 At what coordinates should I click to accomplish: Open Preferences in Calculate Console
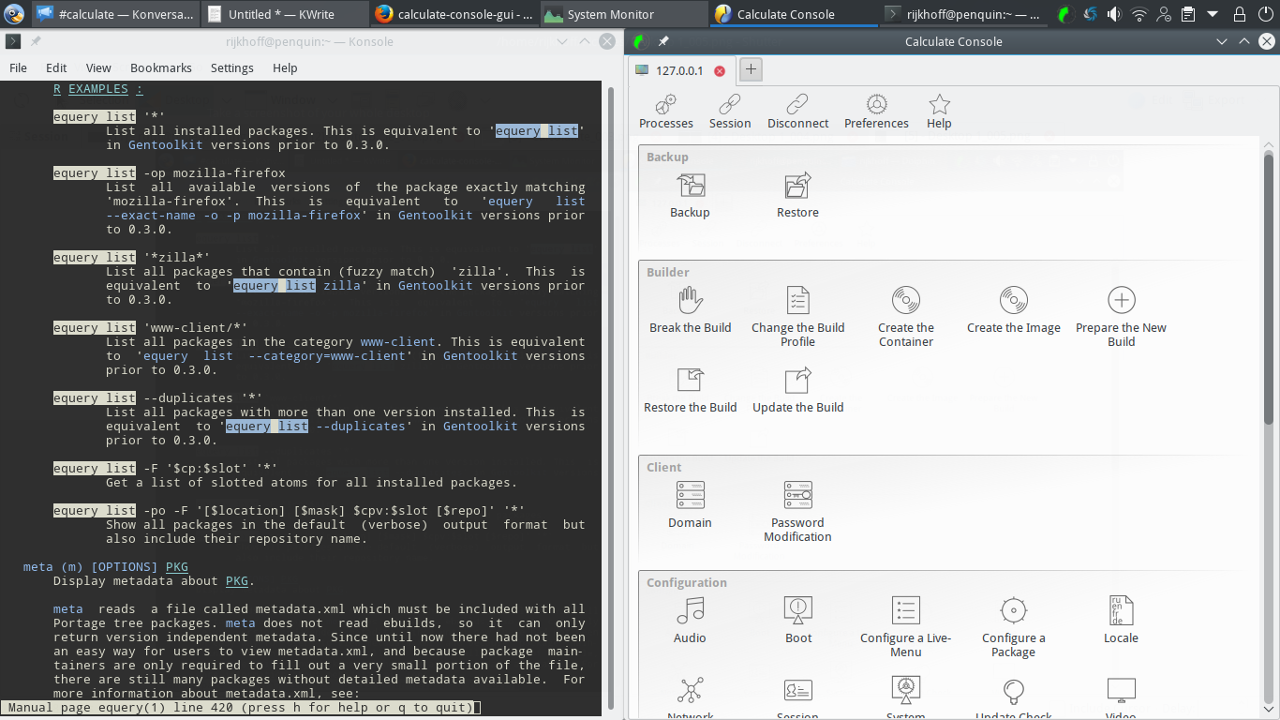coord(876,112)
